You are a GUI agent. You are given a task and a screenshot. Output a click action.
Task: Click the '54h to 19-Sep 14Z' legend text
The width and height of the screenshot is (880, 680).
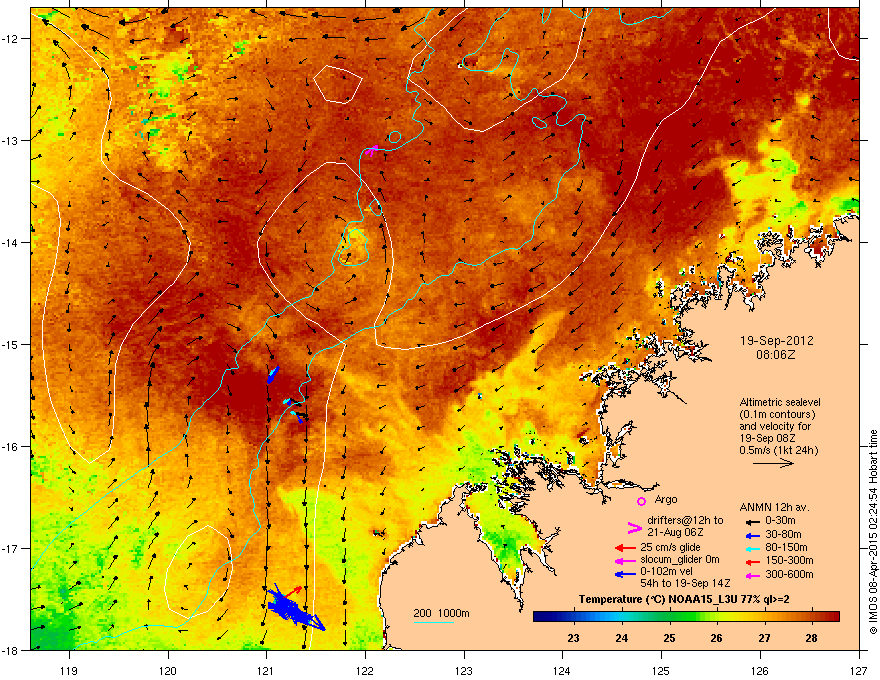685,583
